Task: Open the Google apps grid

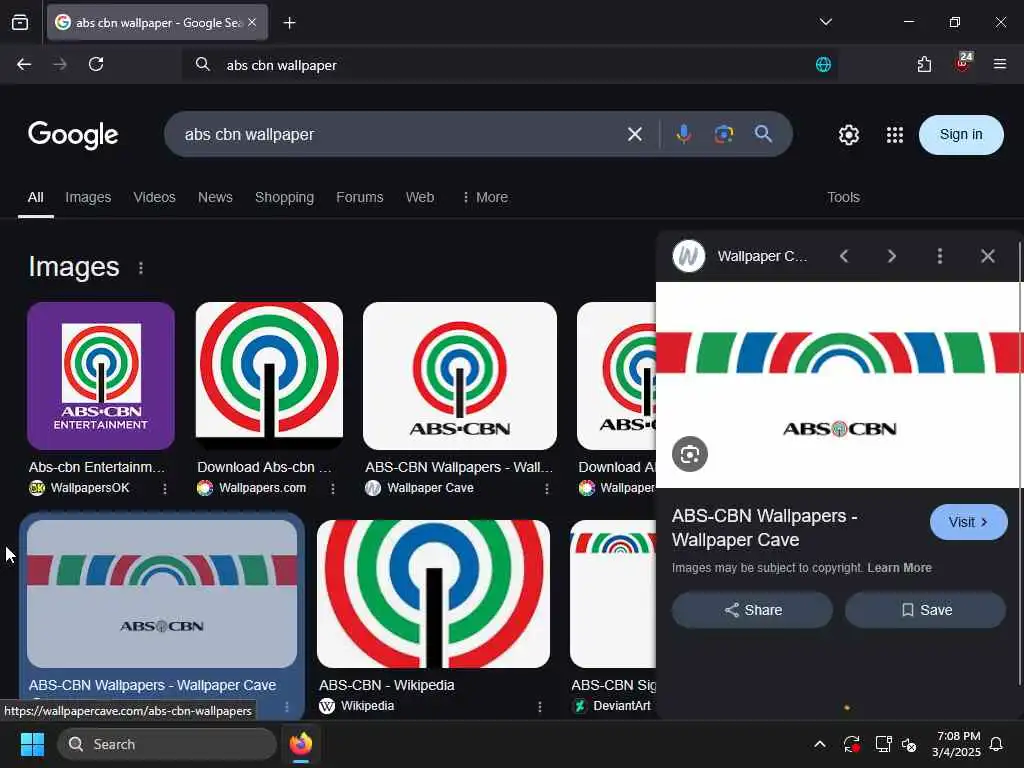Action: click(x=895, y=135)
